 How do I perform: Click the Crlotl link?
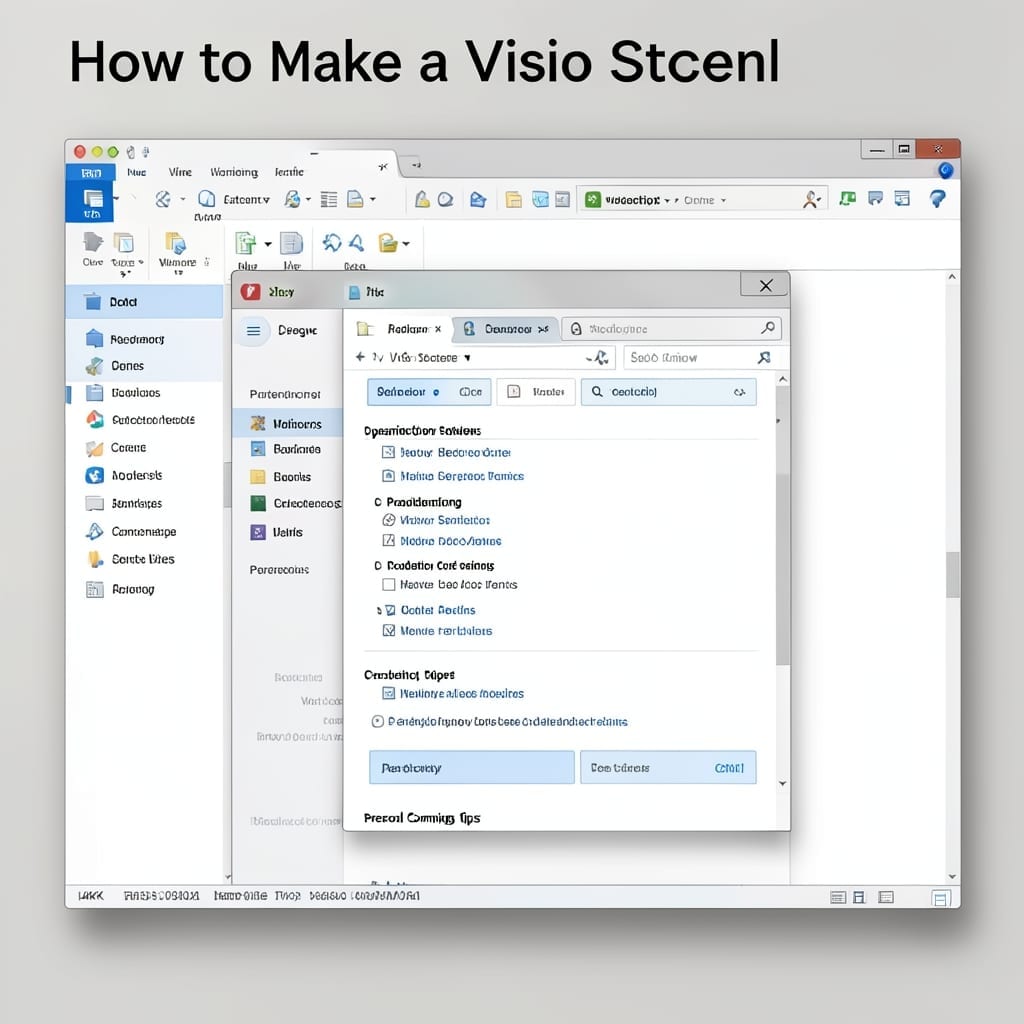(x=729, y=768)
